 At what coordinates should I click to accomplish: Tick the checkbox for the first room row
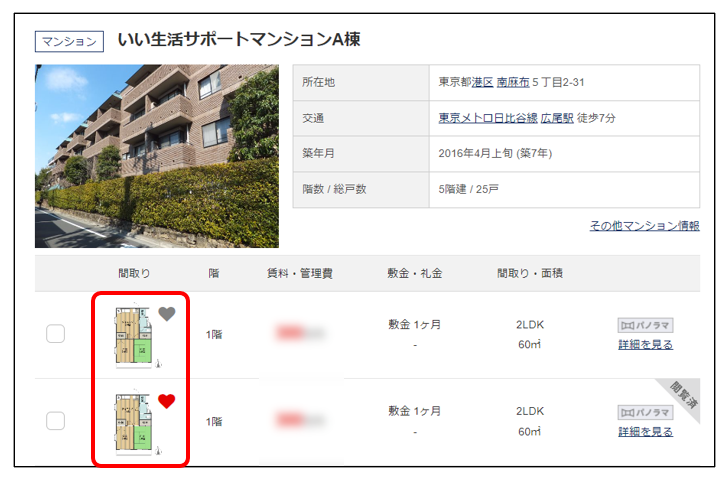(56, 334)
